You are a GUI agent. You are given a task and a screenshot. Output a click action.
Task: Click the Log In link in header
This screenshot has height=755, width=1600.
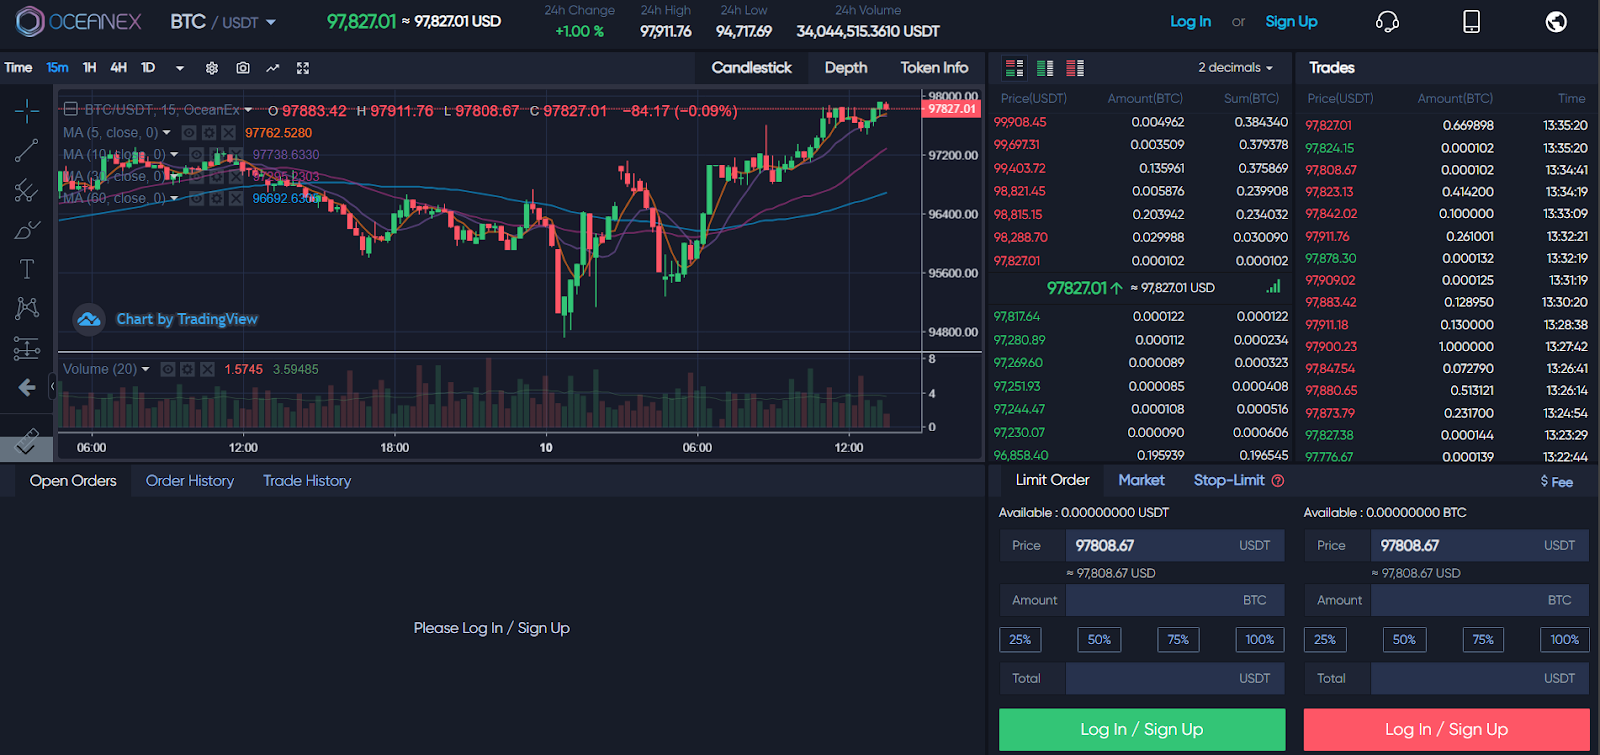click(x=1190, y=21)
